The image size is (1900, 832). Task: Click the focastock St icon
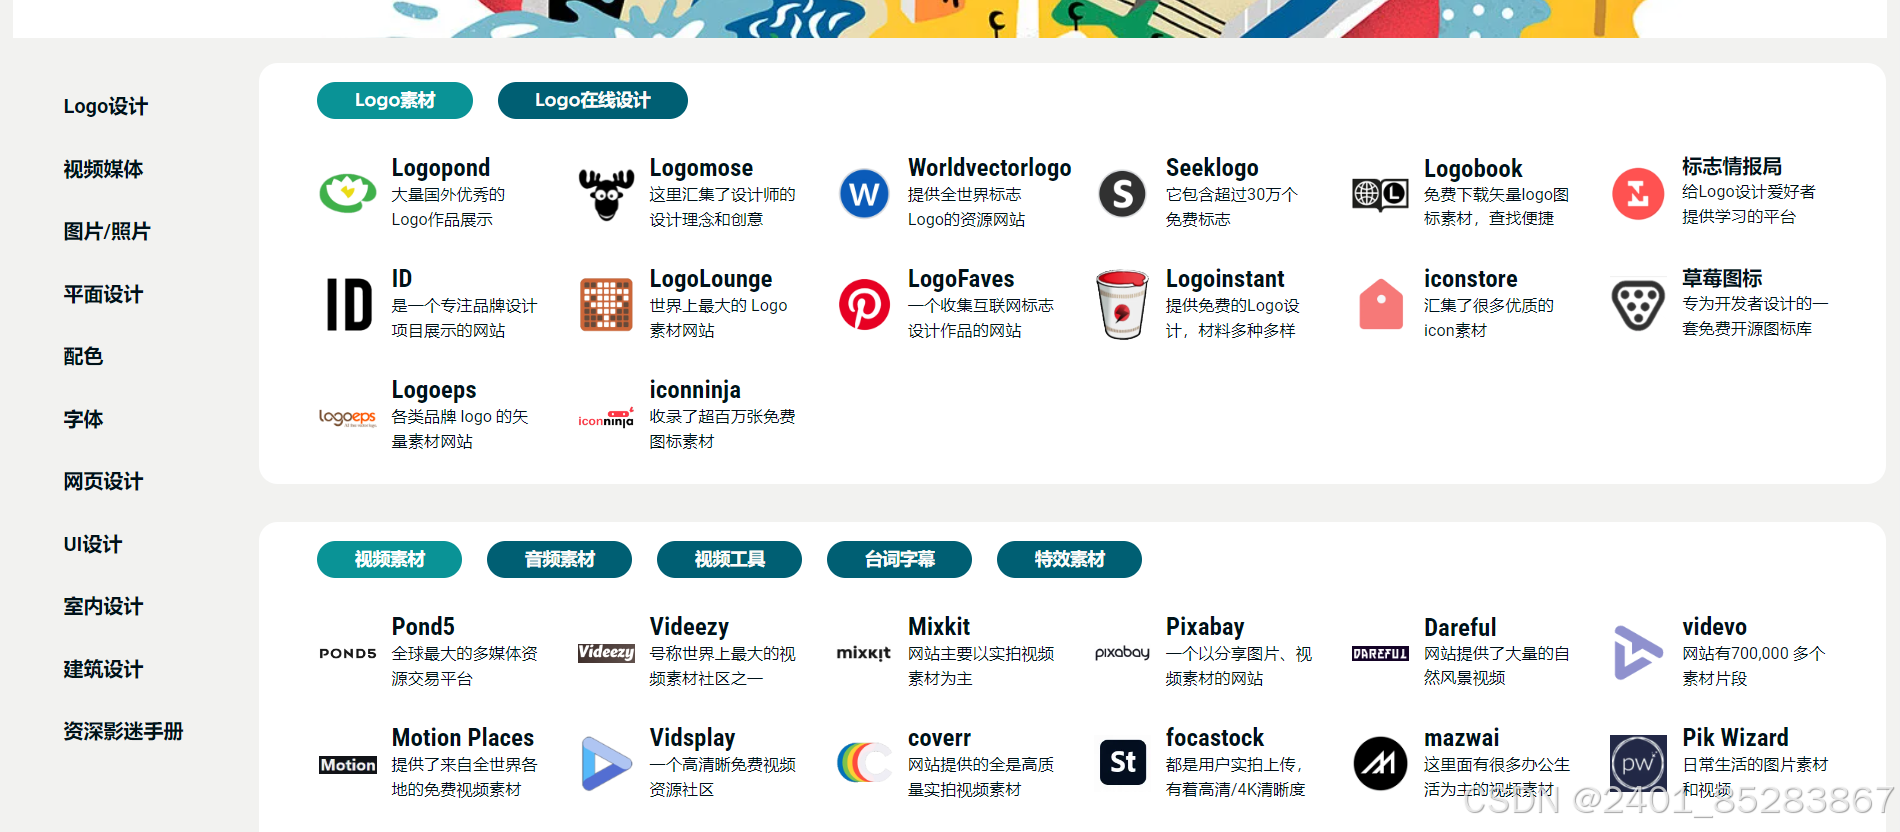1122,763
